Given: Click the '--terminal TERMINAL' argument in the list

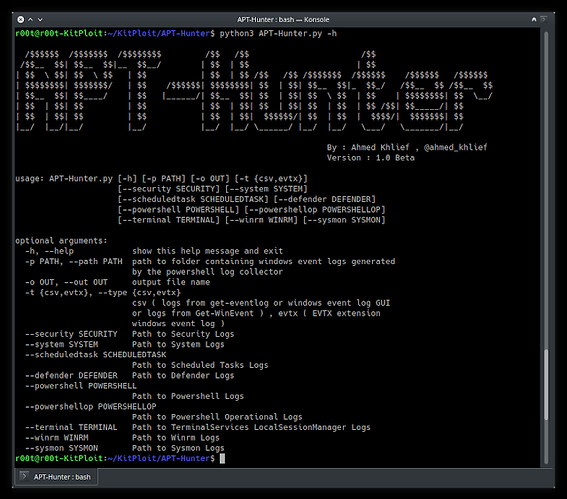Looking at the screenshot, I should pyautogui.click(x=71, y=427).
